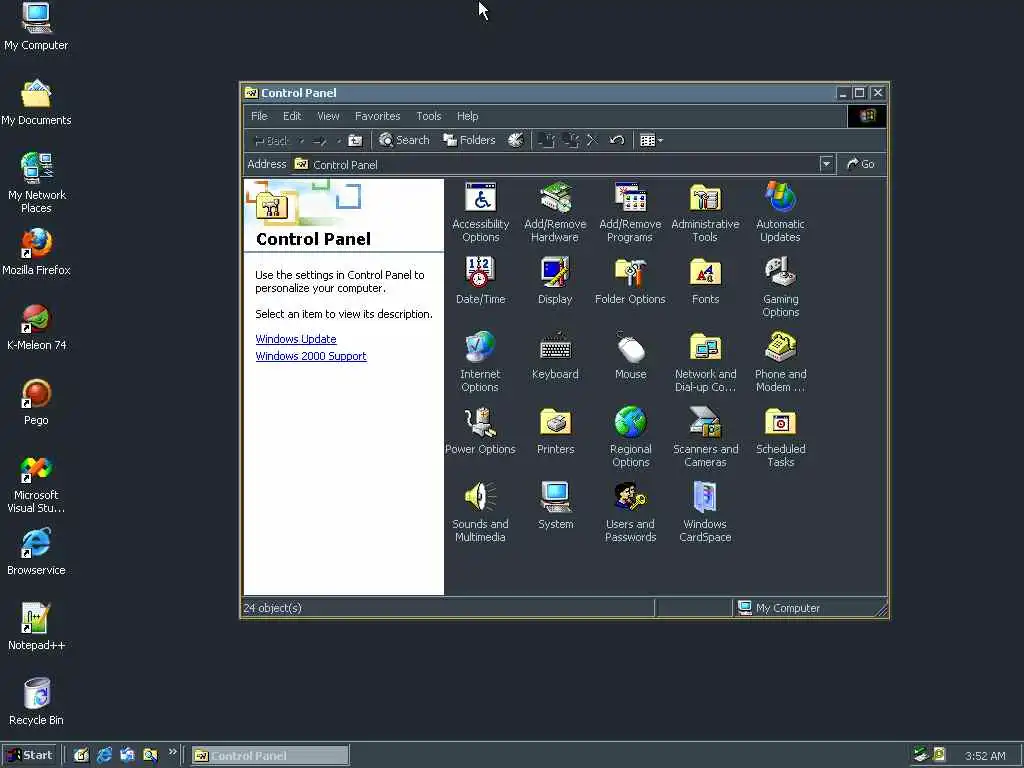Image resolution: width=1024 pixels, height=768 pixels.
Task: Open Accessibility Options applet
Action: [481, 213]
